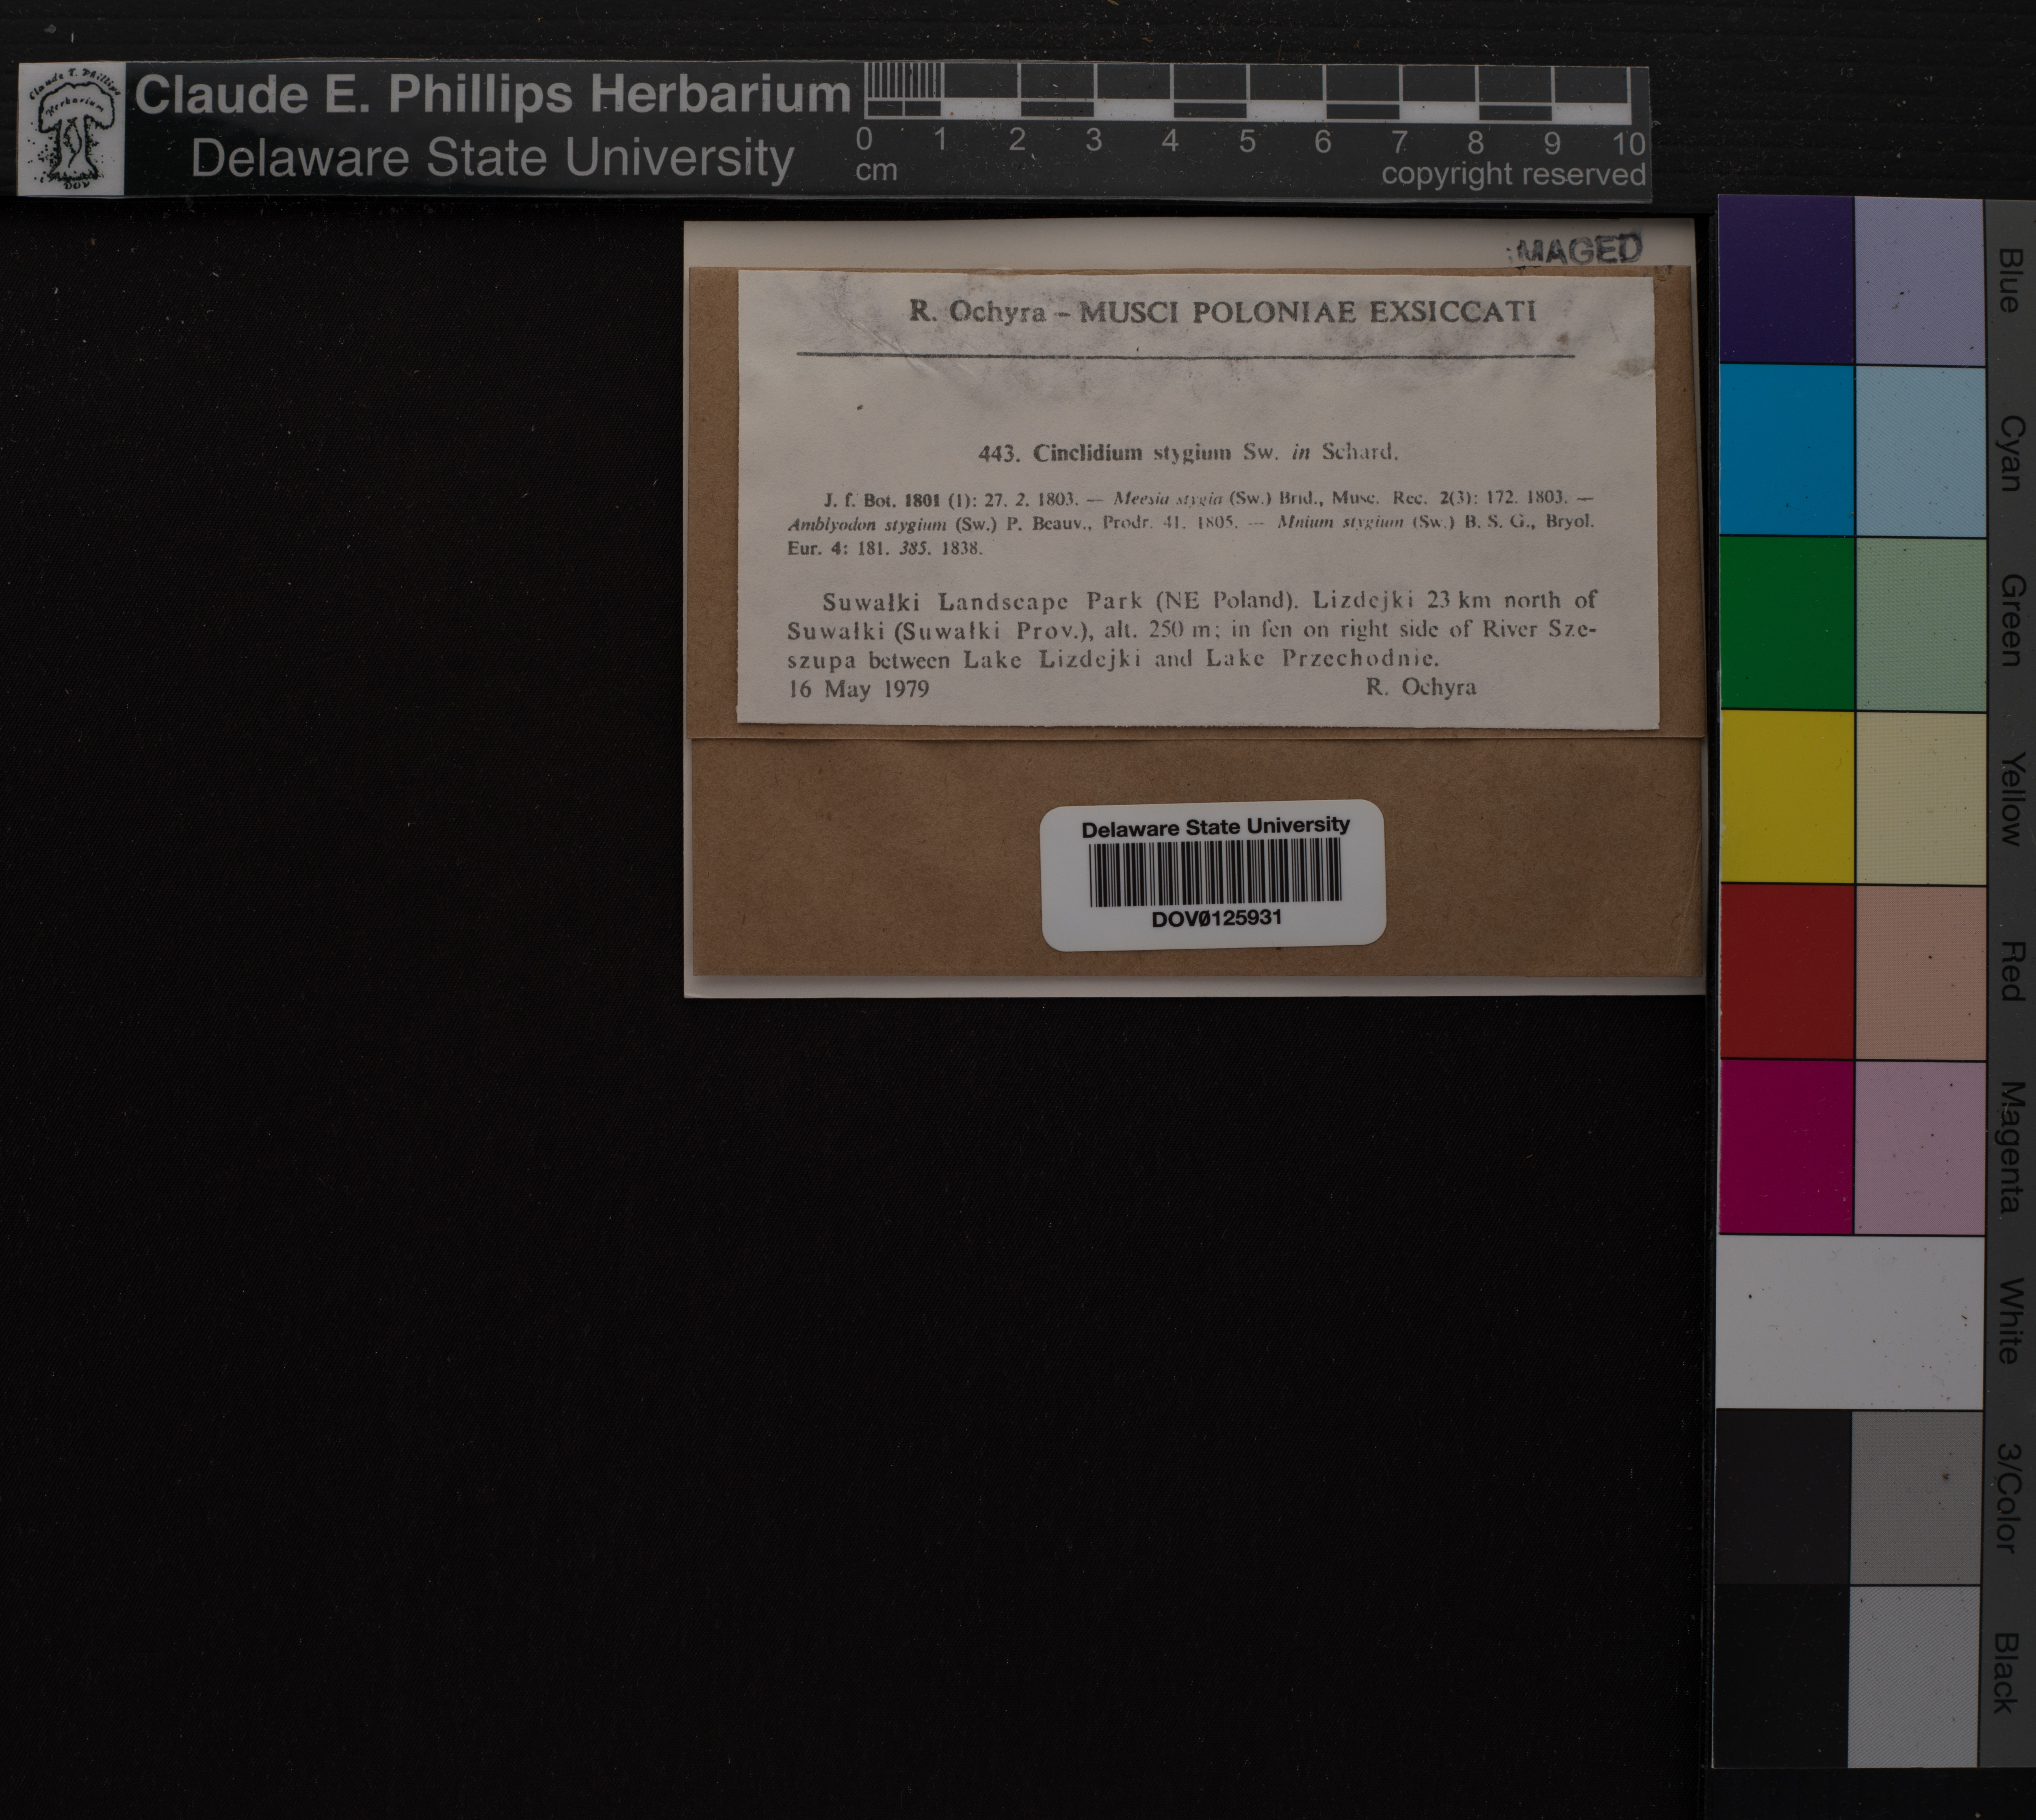Click the Claude E. Phillips Herbarium mushroom logo
This screenshot has height=1820, width=2036.
point(71,129)
